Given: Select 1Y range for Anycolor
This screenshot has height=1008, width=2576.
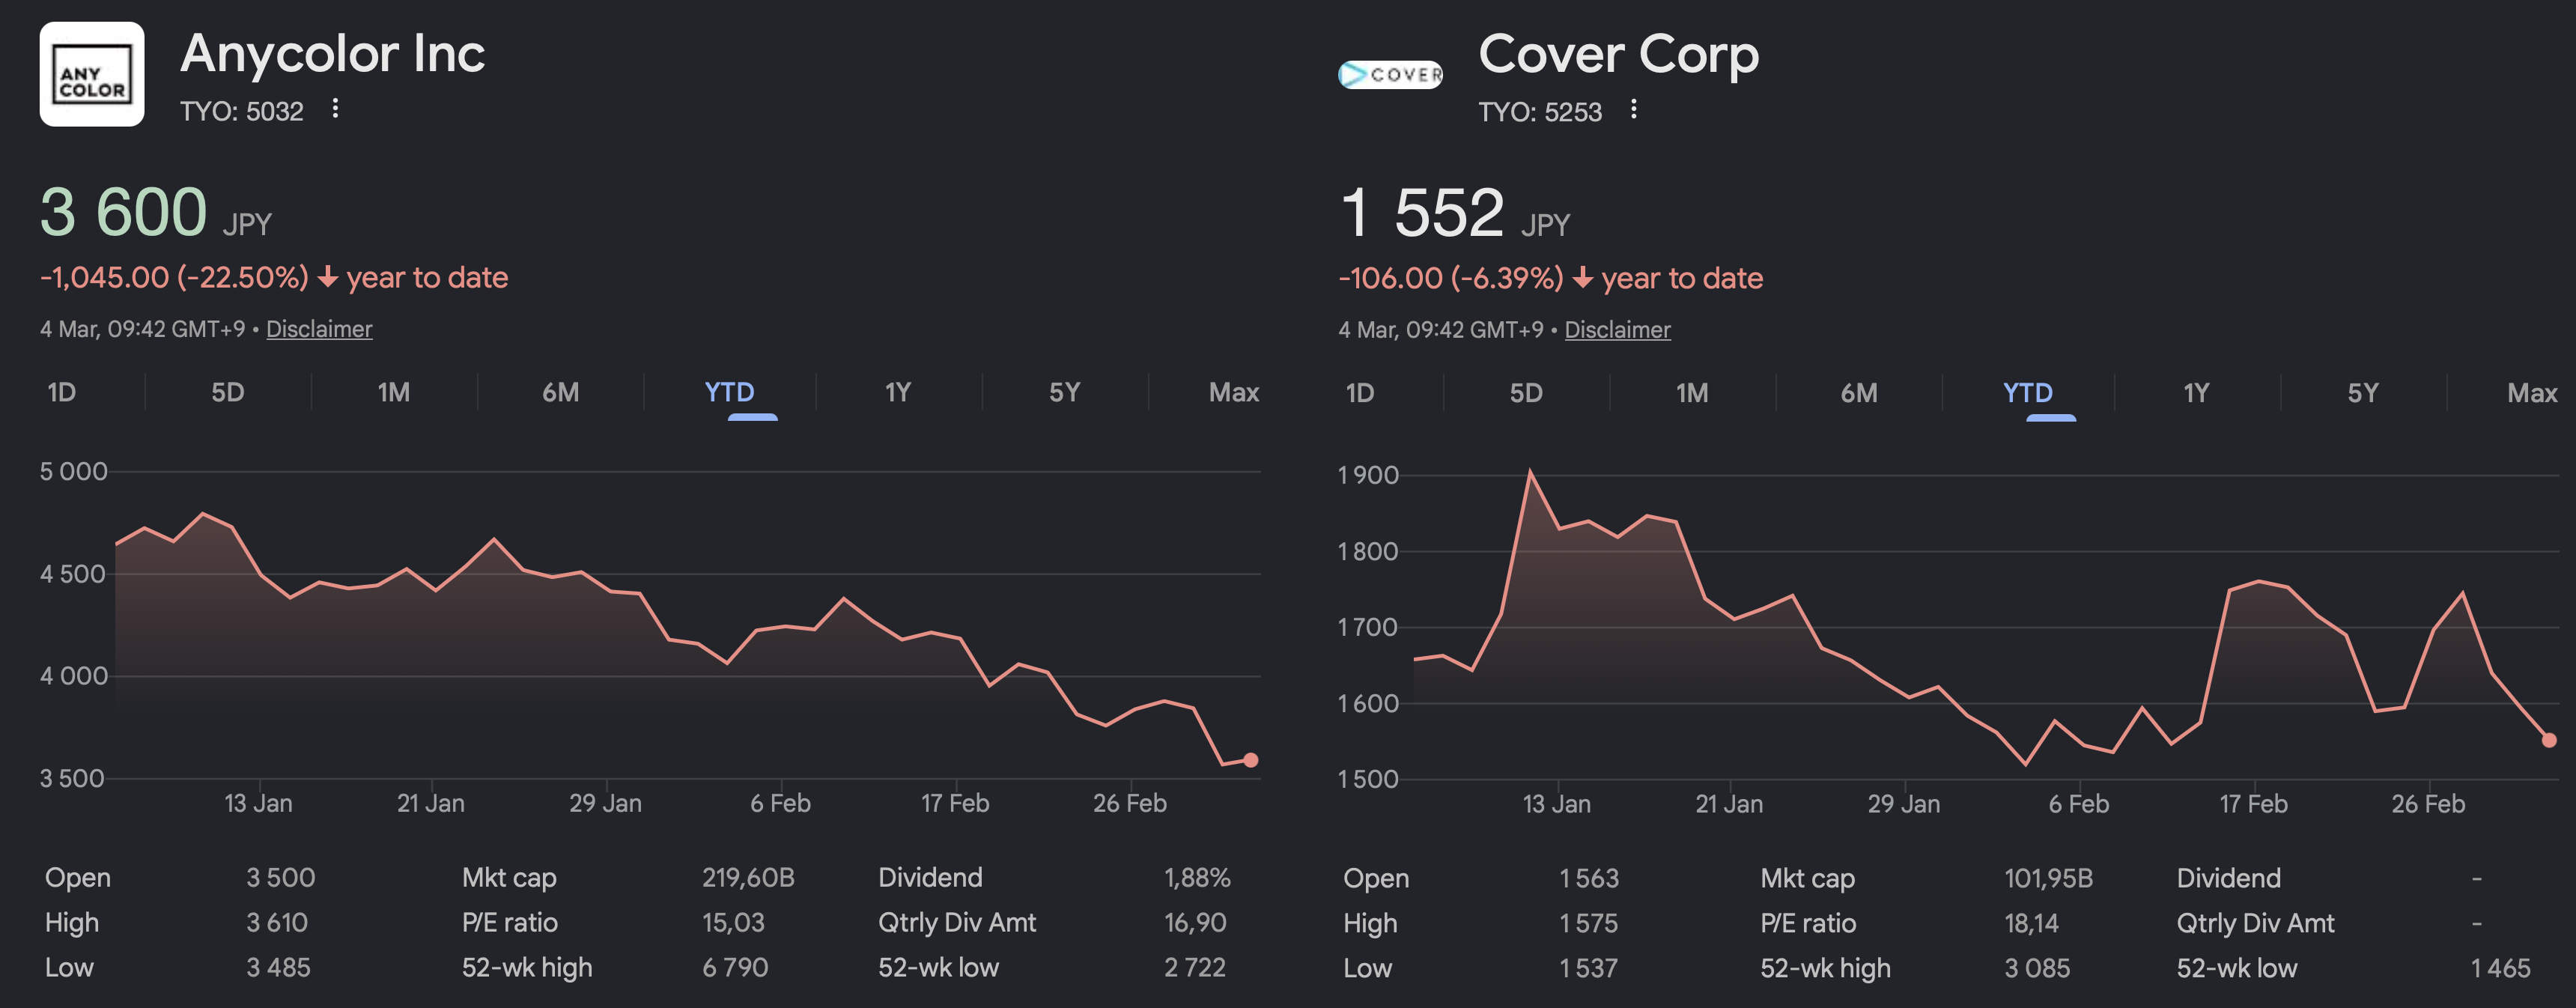Looking at the screenshot, I should (x=897, y=392).
